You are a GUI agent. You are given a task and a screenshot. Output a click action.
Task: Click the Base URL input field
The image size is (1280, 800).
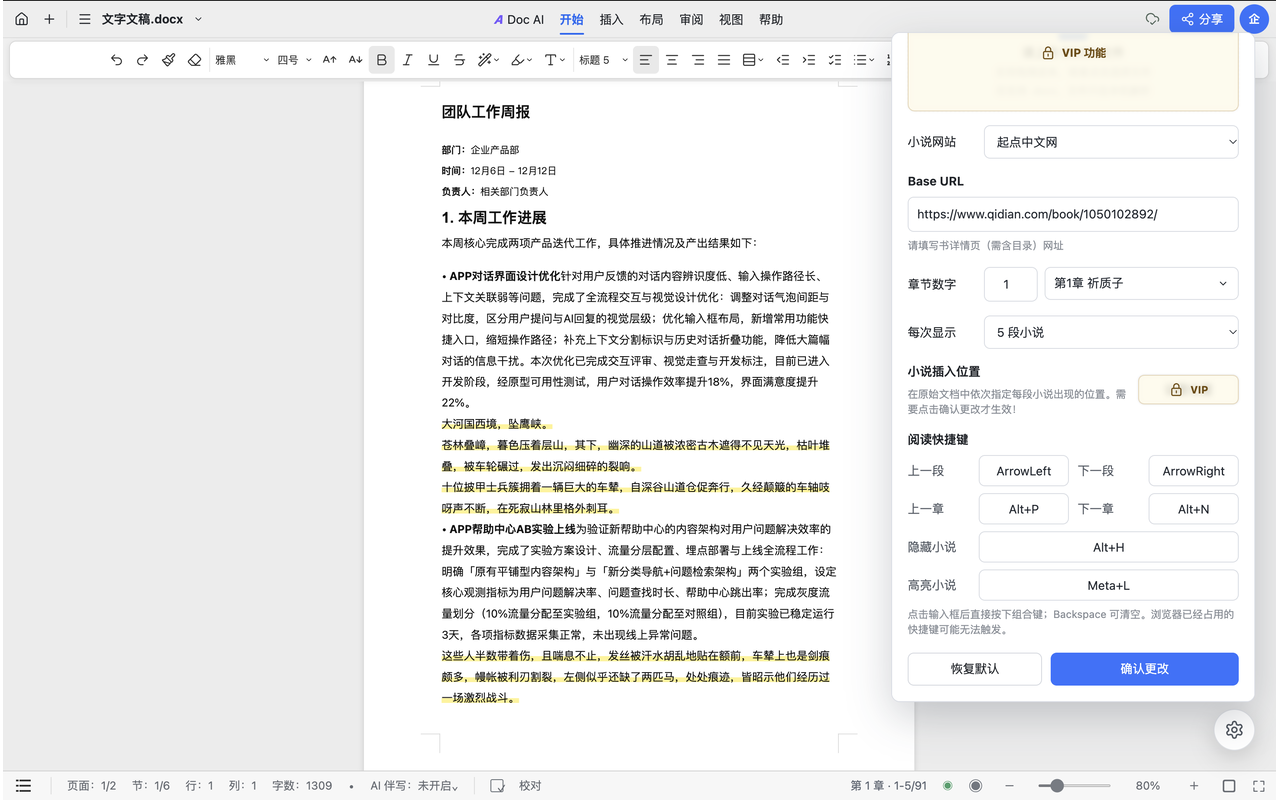pos(1073,214)
